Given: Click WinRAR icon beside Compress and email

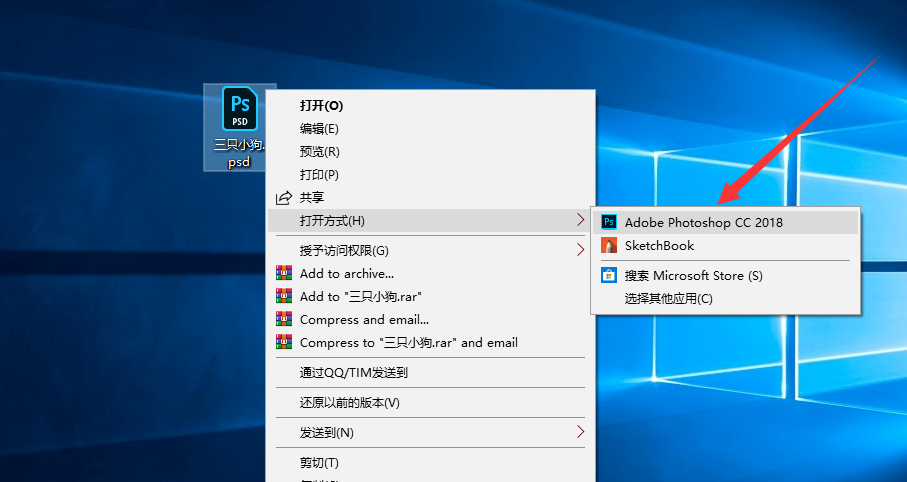Looking at the screenshot, I should pos(284,319).
